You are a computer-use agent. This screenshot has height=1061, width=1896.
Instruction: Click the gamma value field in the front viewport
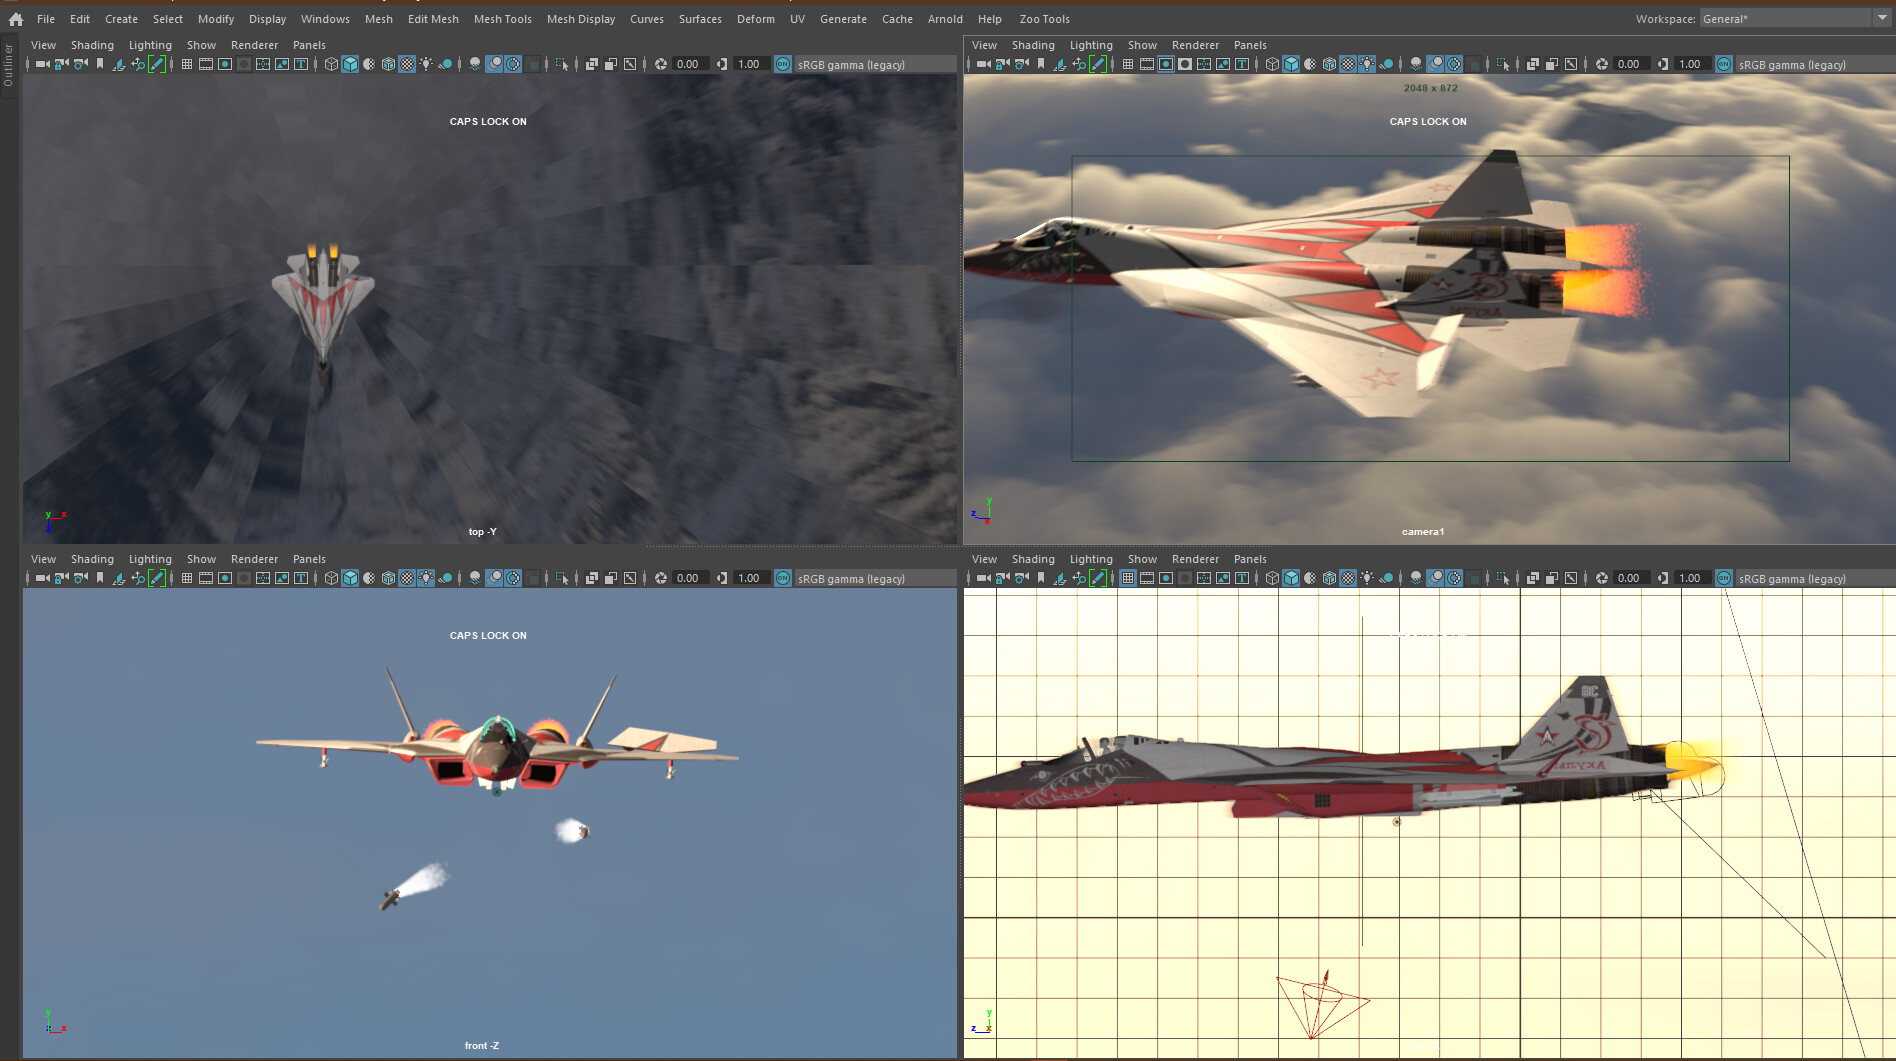coord(748,578)
